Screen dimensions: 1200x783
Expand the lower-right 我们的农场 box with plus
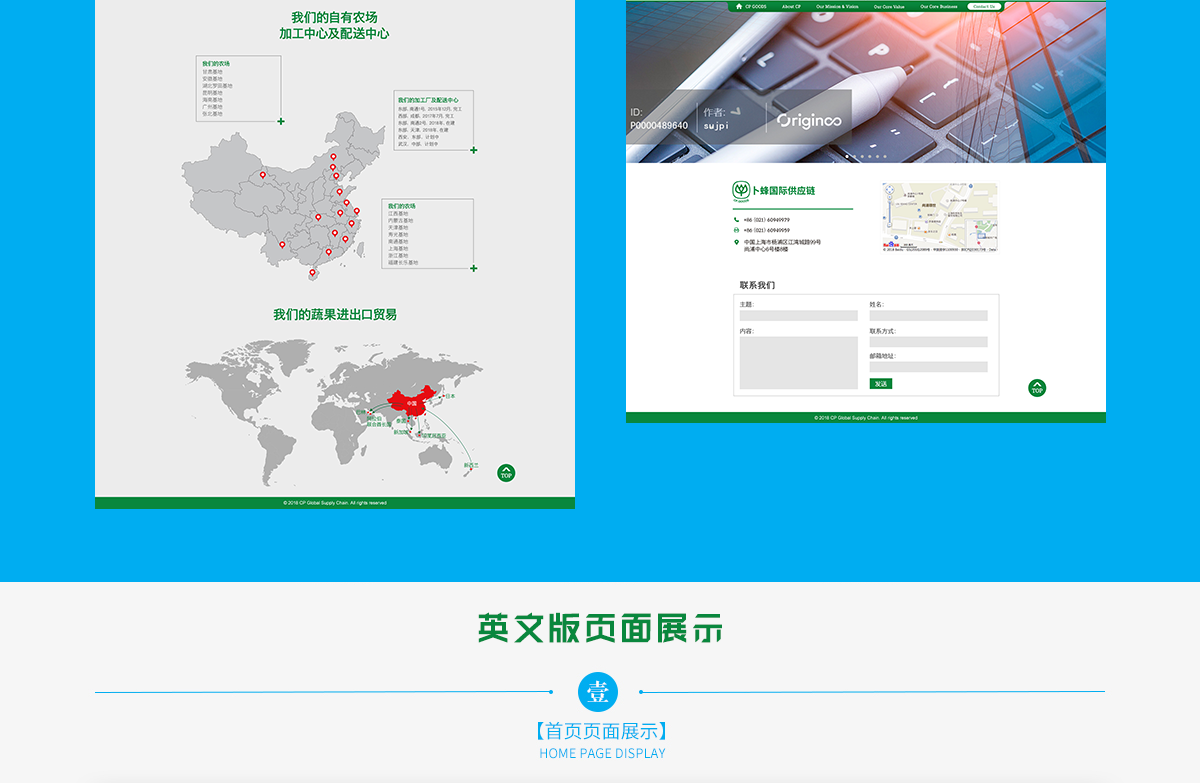(474, 268)
